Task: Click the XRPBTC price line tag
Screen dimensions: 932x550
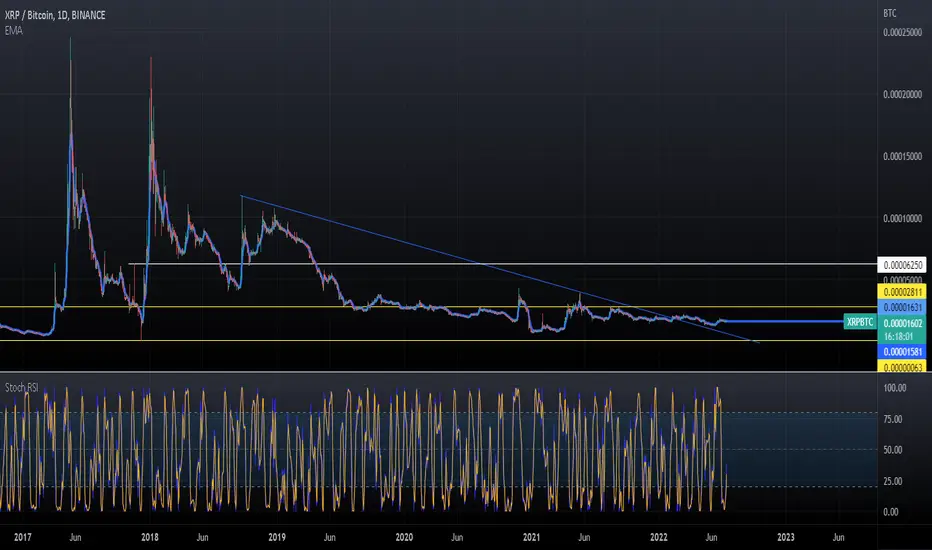Action: 860,322
